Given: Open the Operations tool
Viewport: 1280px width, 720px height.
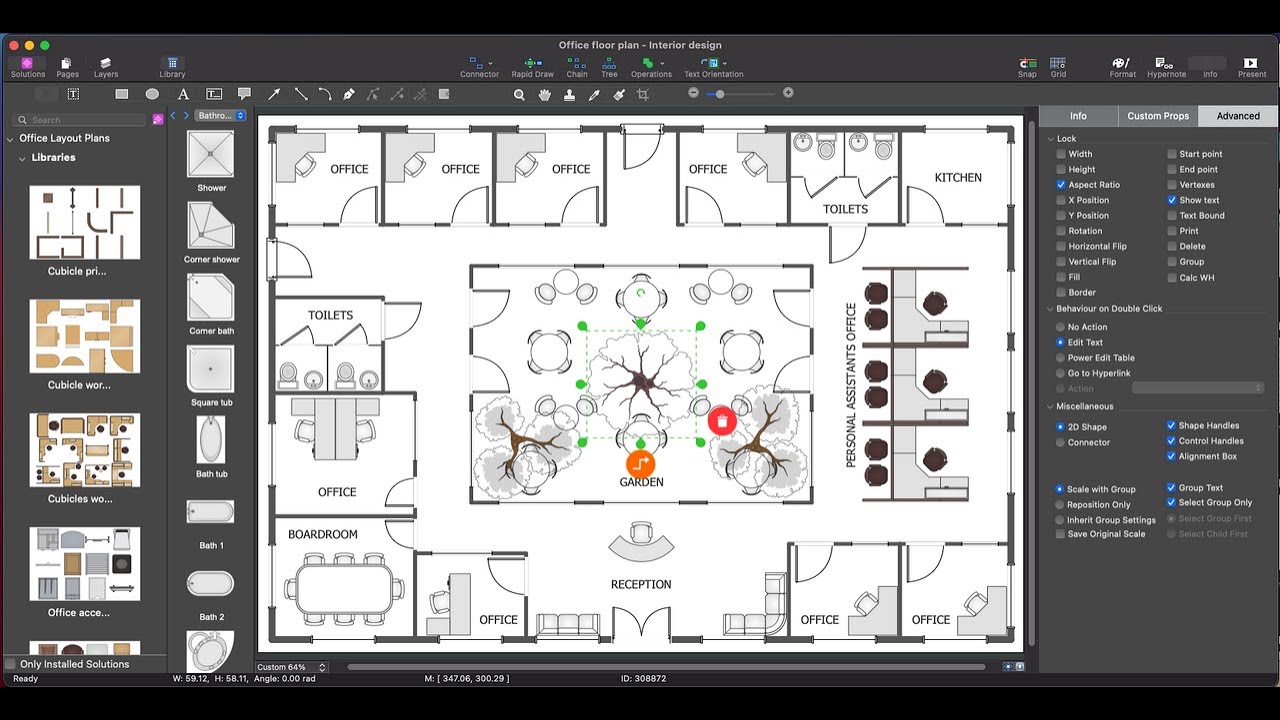Looking at the screenshot, I should [x=651, y=67].
